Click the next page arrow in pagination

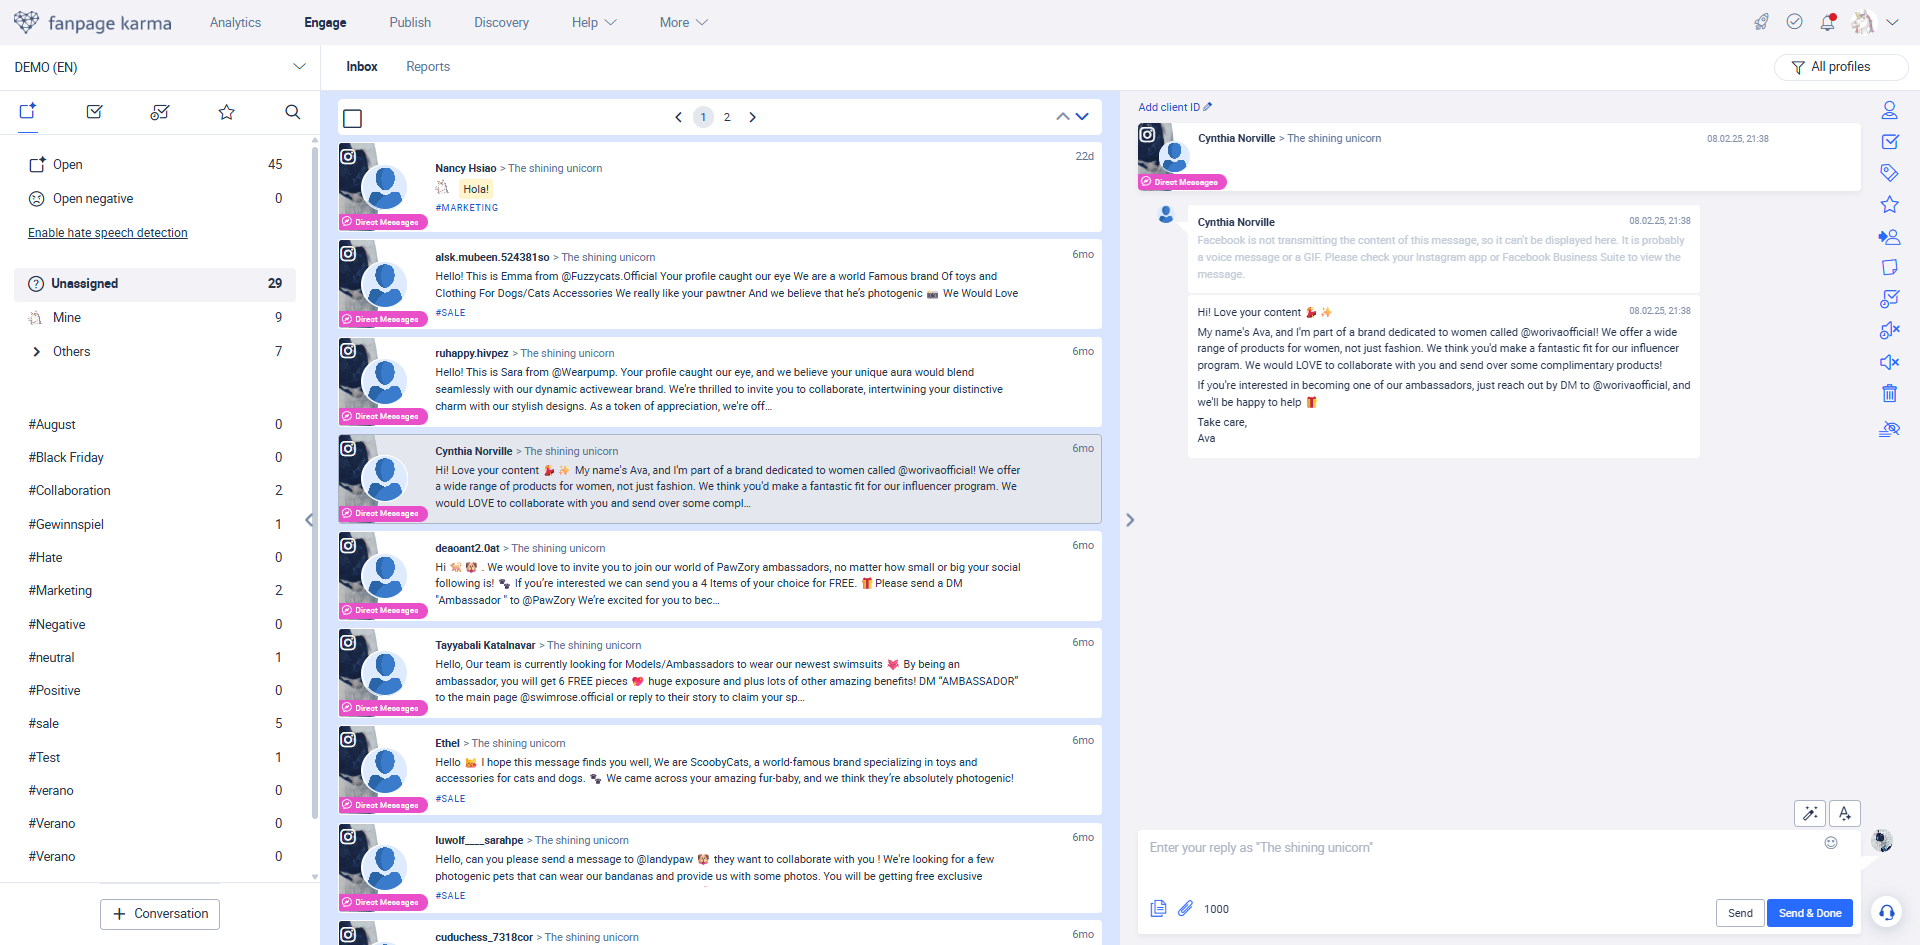[752, 117]
